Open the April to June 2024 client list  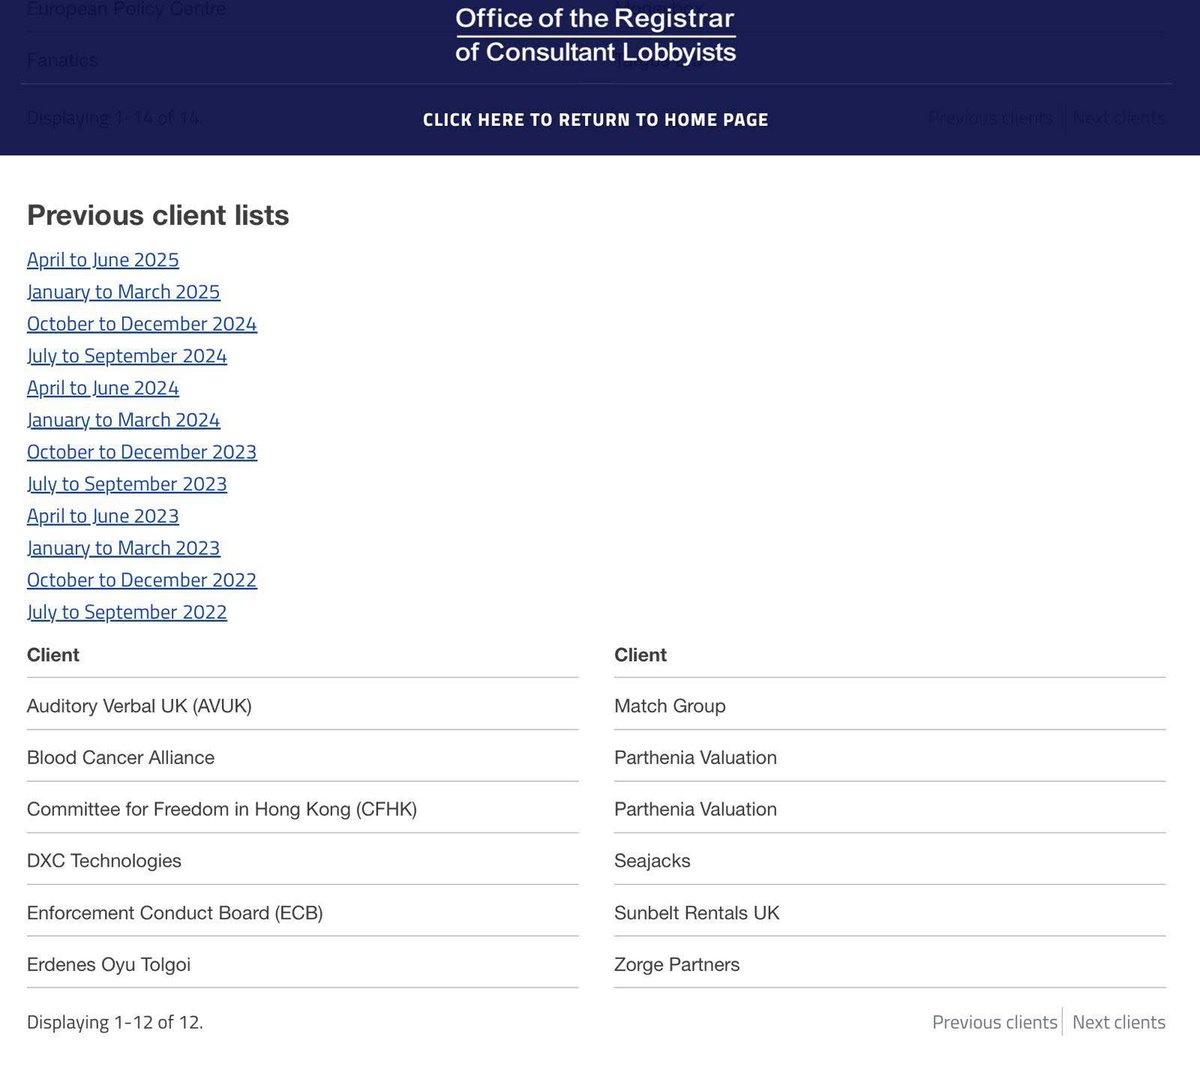[x=103, y=388]
